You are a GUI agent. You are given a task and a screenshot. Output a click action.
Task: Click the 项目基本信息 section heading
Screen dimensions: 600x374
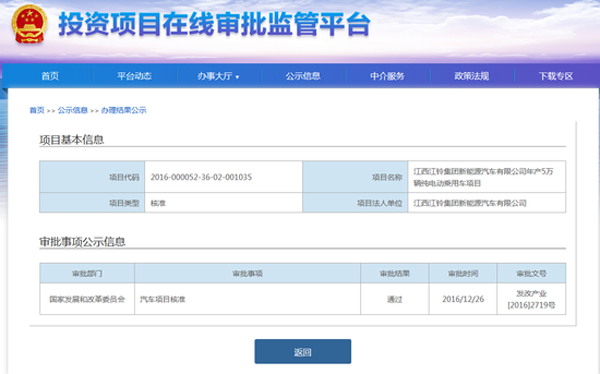coord(72,140)
